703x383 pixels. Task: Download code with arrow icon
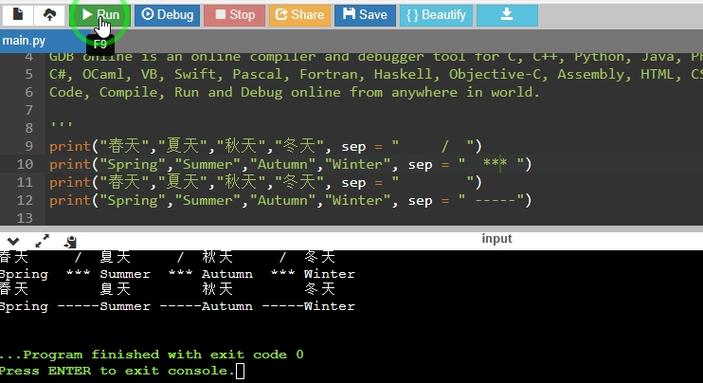tap(507, 15)
